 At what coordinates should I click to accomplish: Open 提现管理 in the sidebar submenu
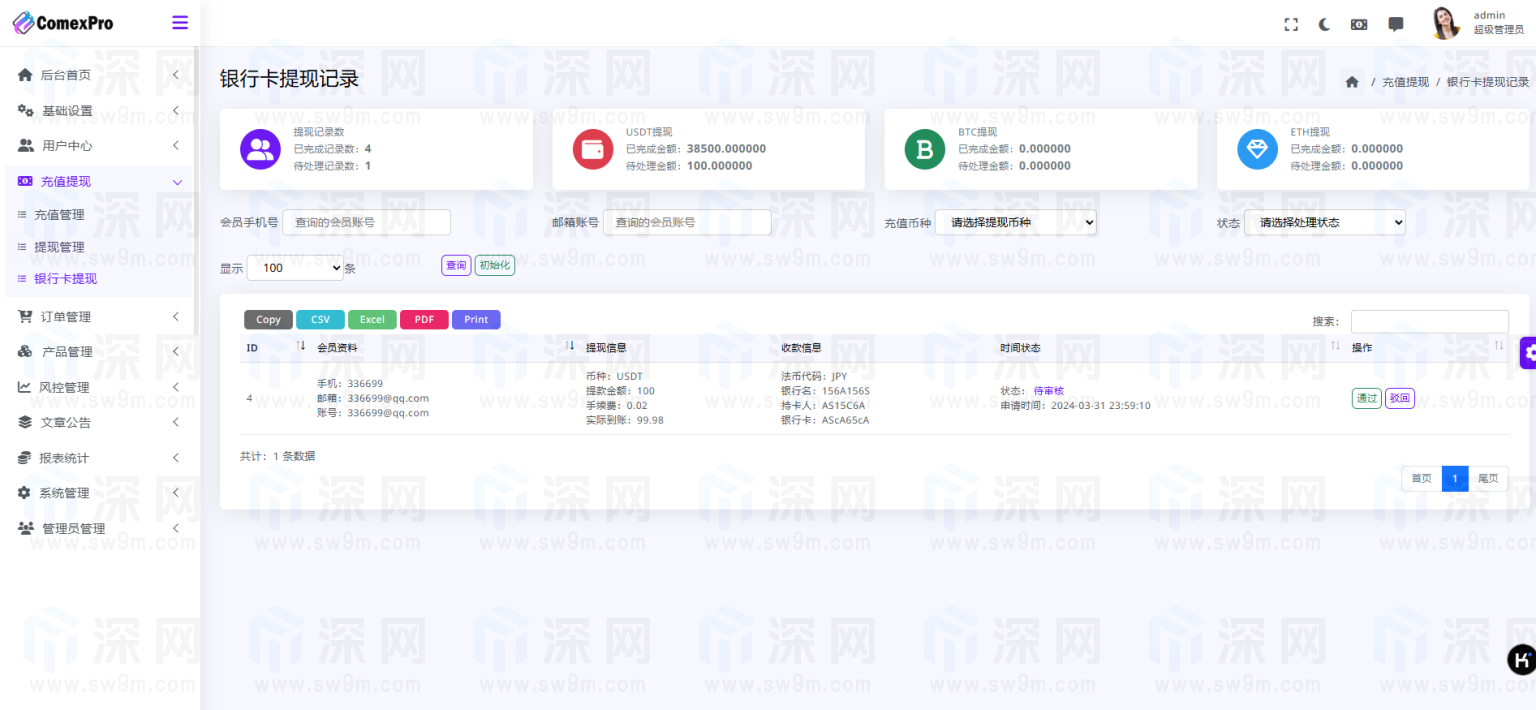pos(59,247)
